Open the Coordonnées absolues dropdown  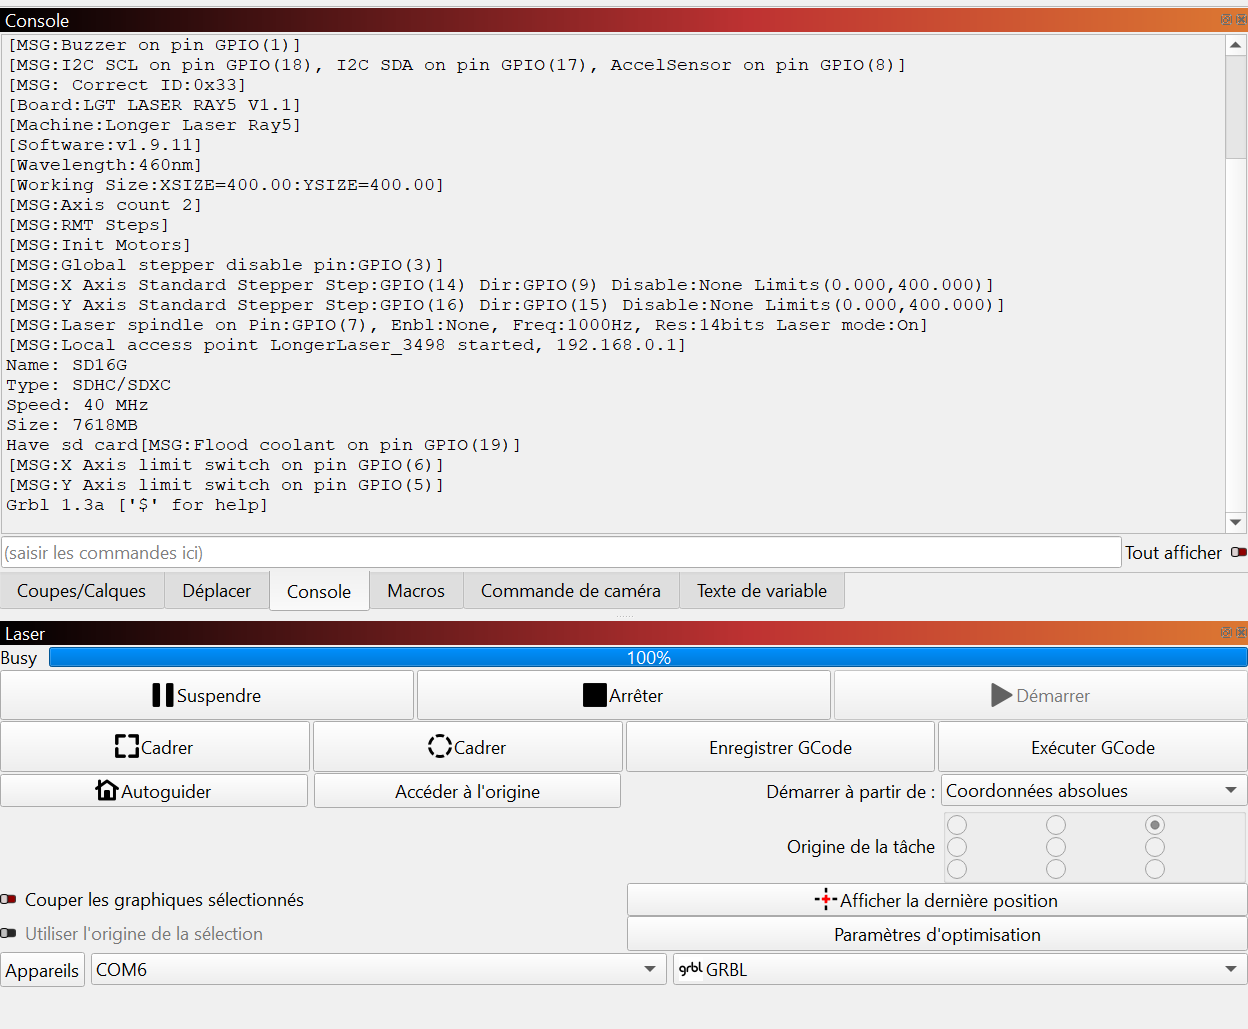pyautogui.click(x=1093, y=791)
